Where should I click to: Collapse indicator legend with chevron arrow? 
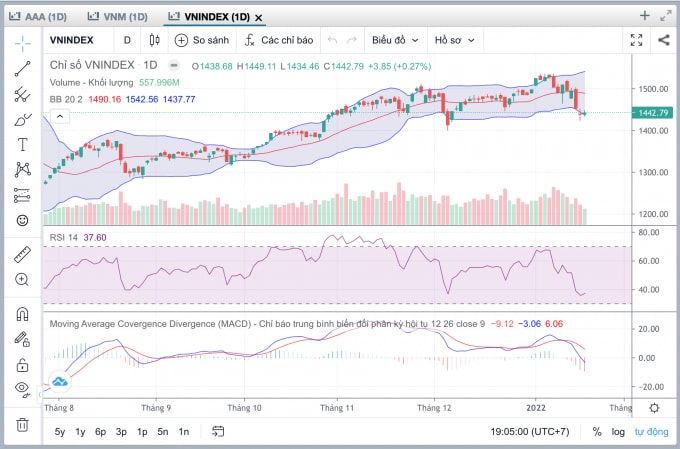coord(60,116)
